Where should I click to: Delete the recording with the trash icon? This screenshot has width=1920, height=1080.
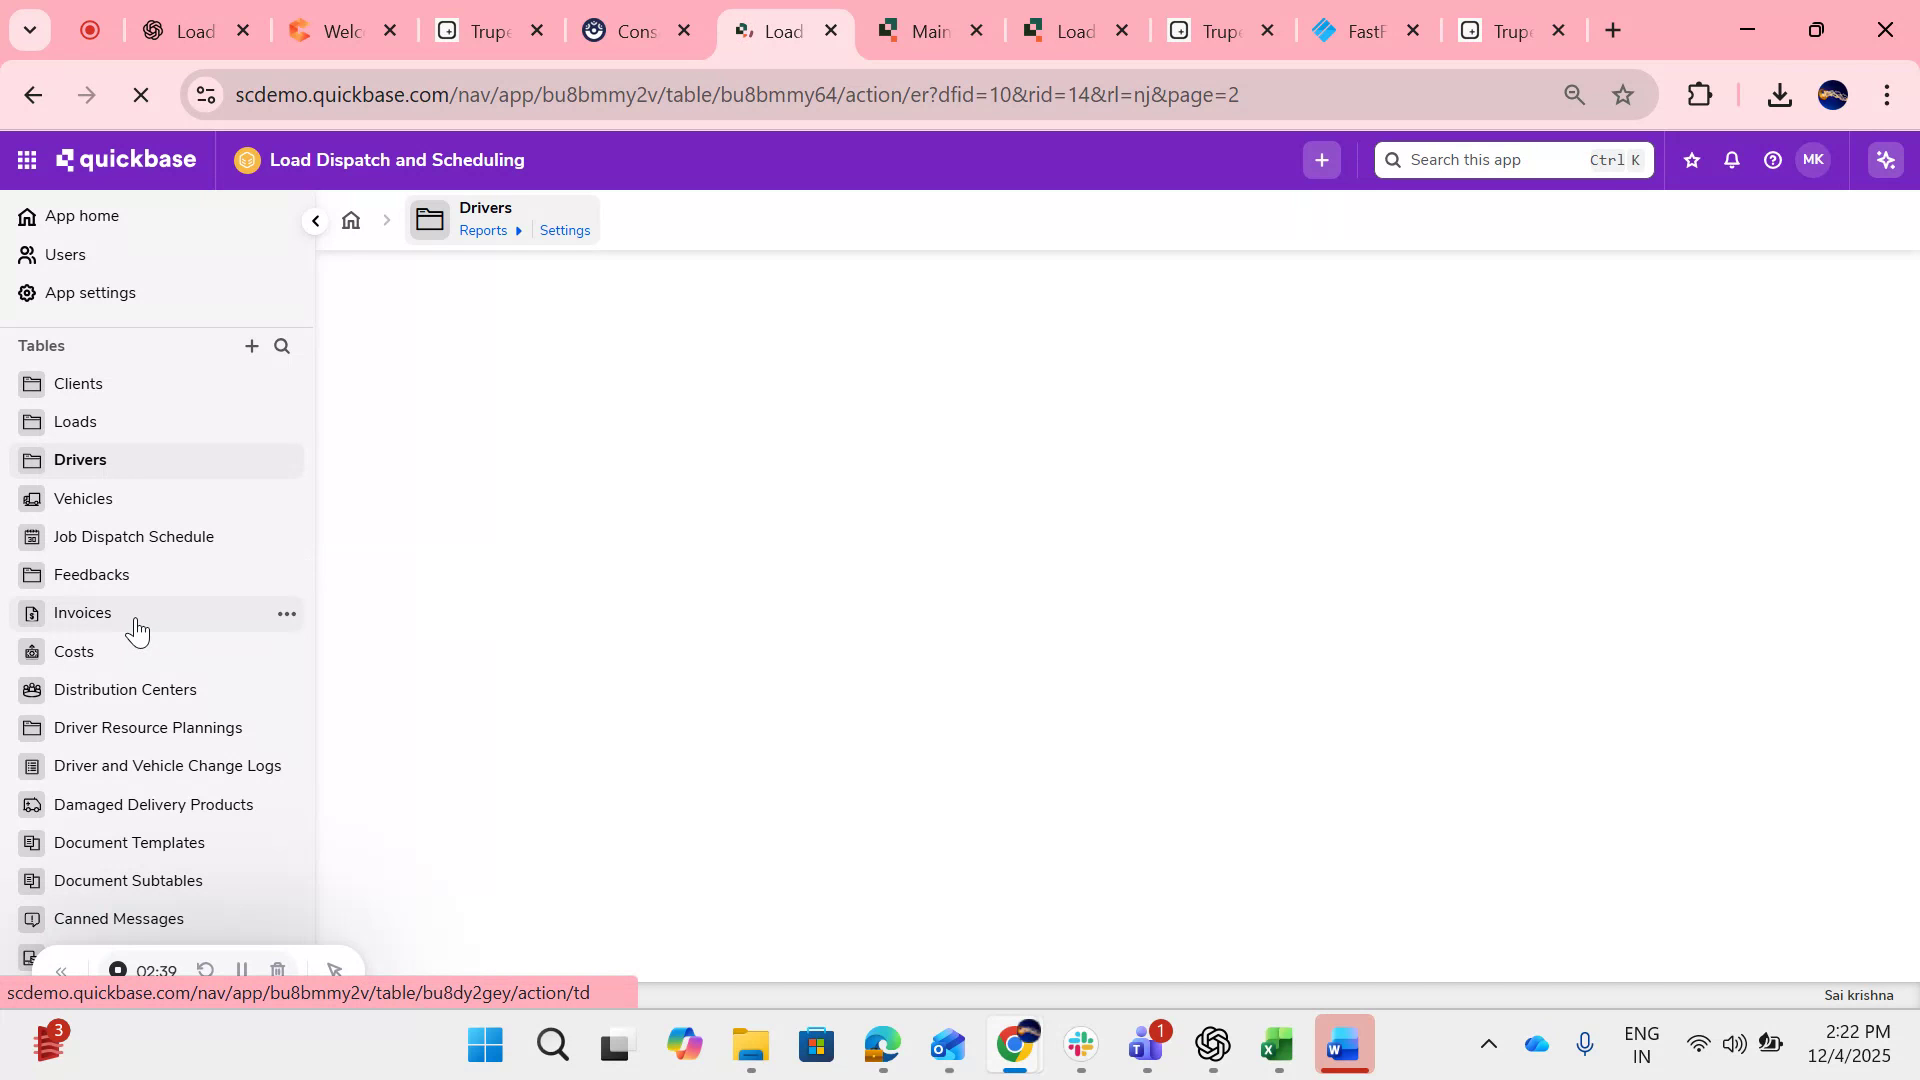(278, 970)
